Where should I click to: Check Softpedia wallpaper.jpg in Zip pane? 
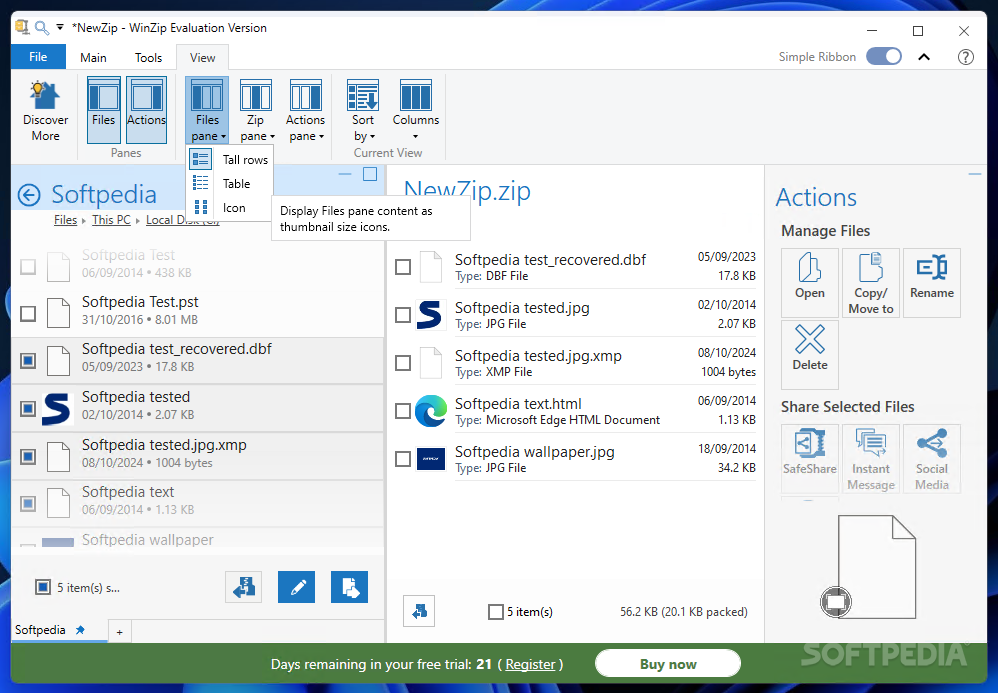click(x=403, y=459)
